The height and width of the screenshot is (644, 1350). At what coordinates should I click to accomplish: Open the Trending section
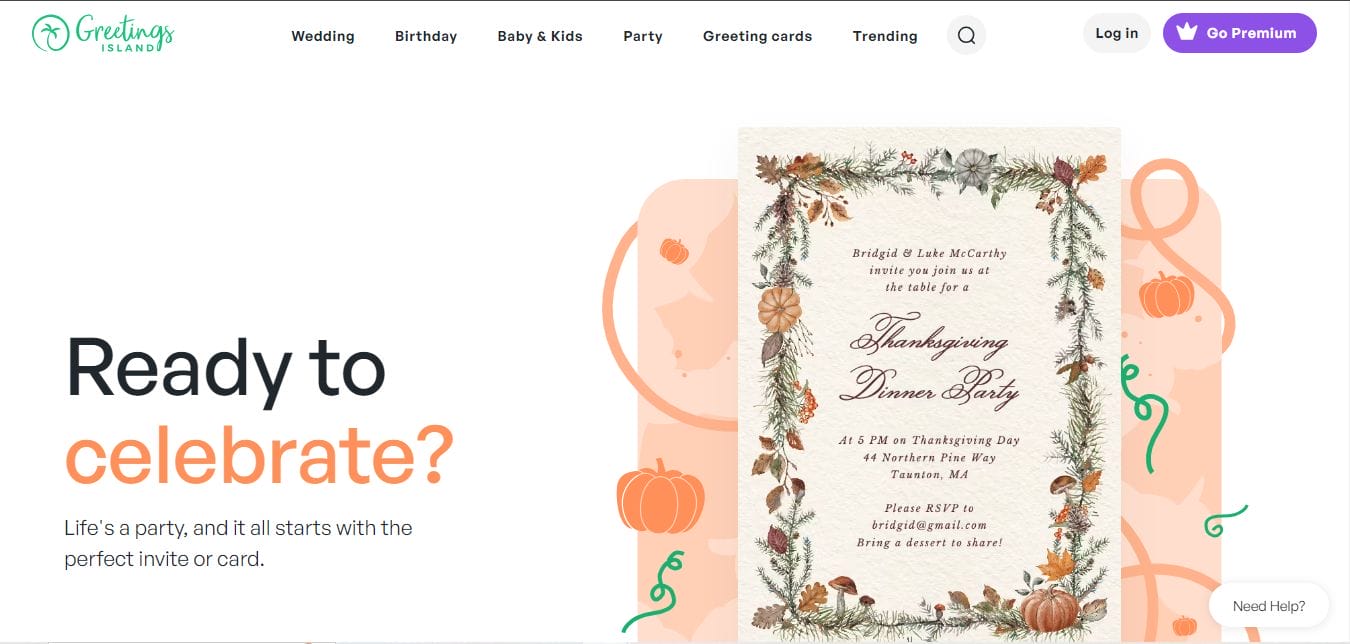pos(885,36)
